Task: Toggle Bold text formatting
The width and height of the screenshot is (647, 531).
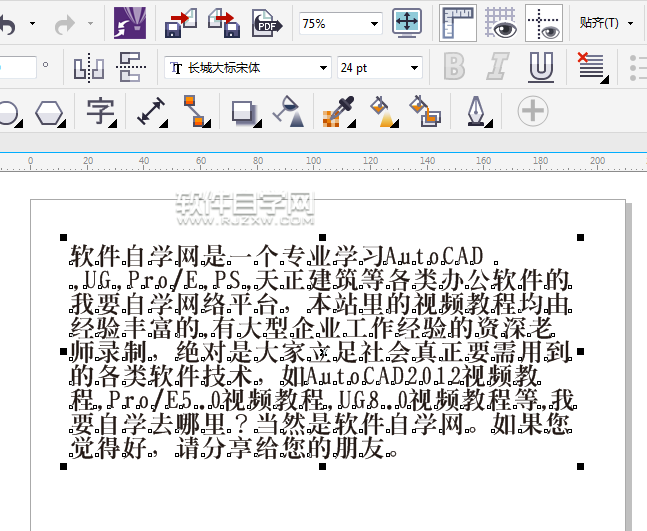Action: pos(454,66)
